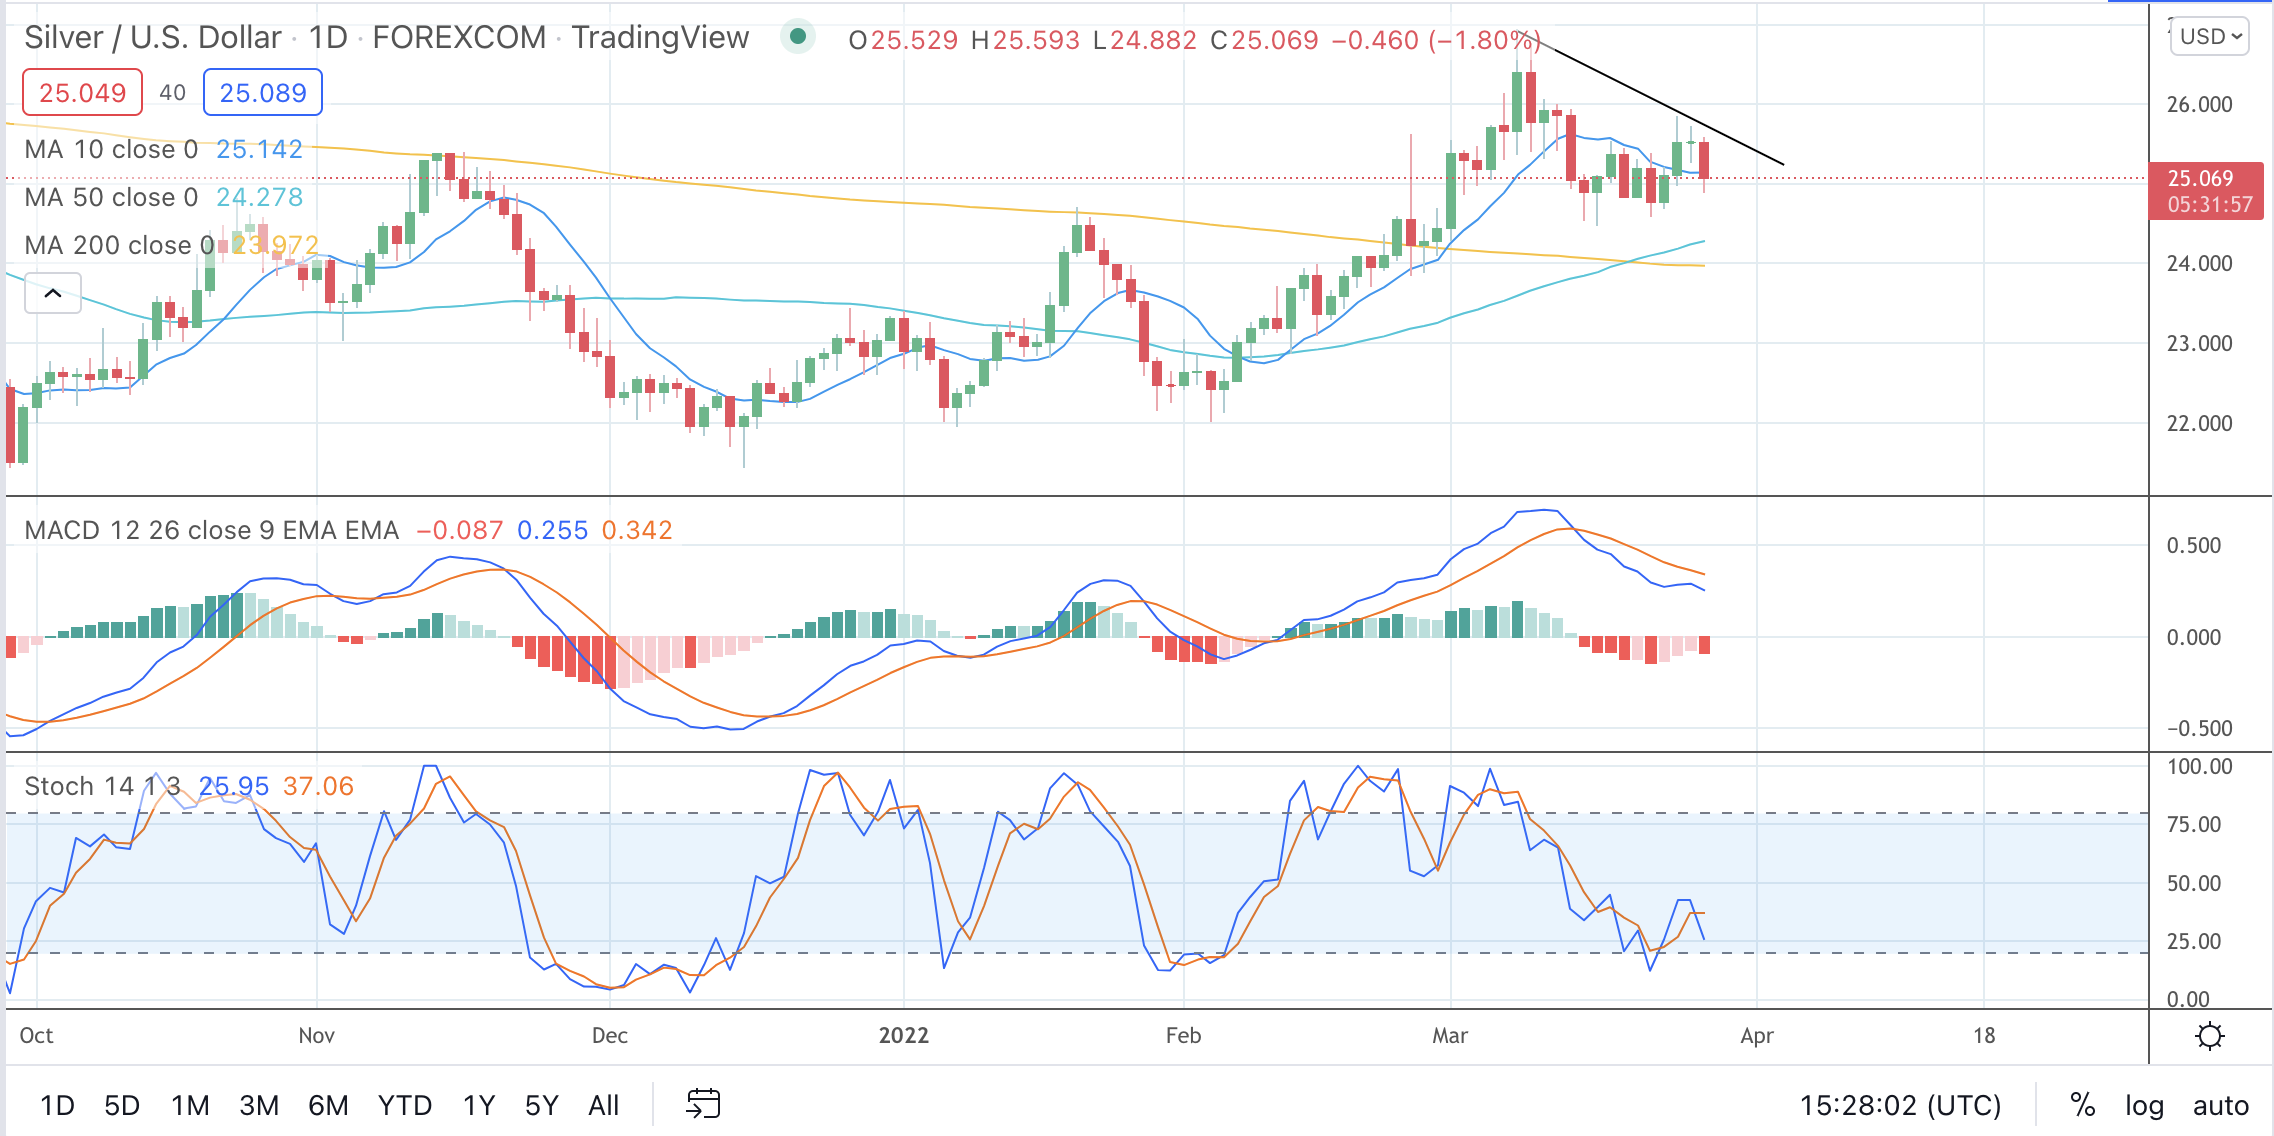Select the 3M time range
Screen dimensions: 2274x1136
click(259, 1105)
